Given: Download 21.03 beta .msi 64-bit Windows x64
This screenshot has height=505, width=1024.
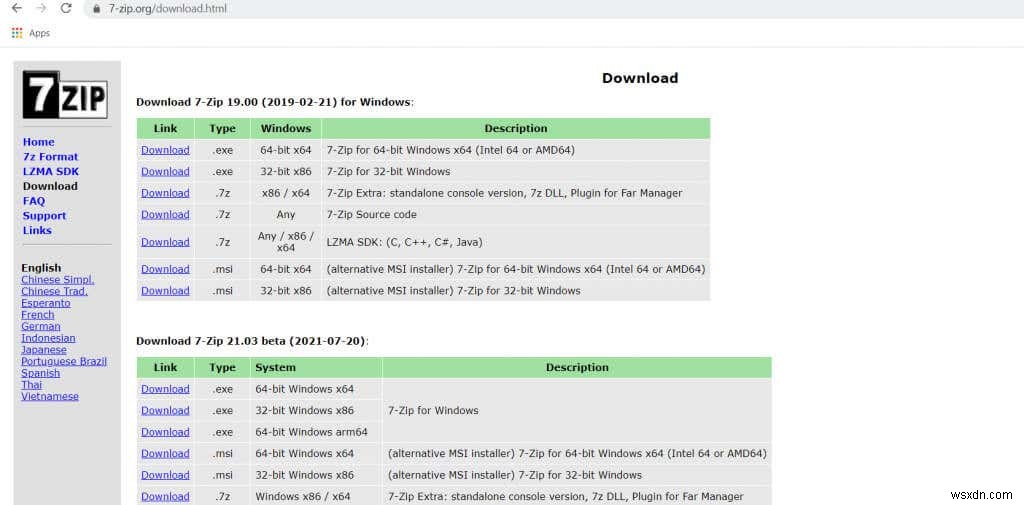Looking at the screenshot, I should click(x=165, y=454).
